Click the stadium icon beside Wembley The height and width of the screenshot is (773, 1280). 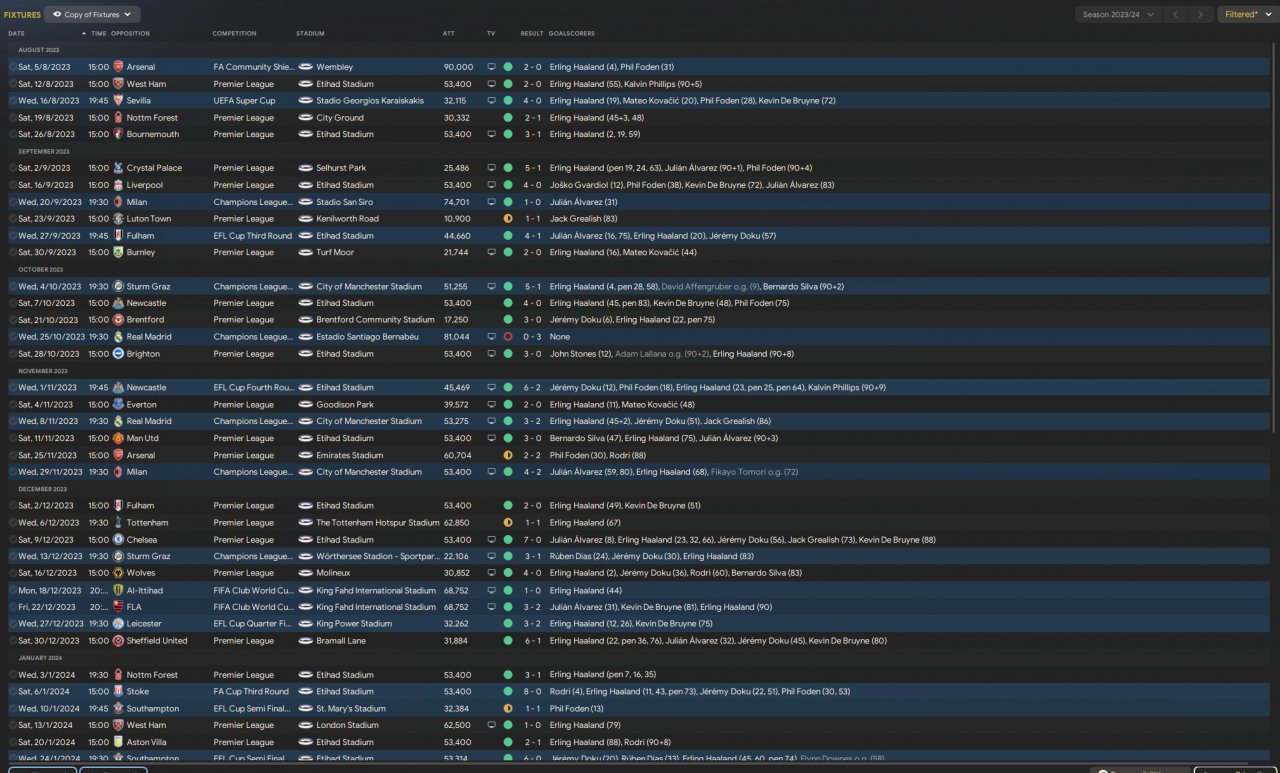[305, 67]
